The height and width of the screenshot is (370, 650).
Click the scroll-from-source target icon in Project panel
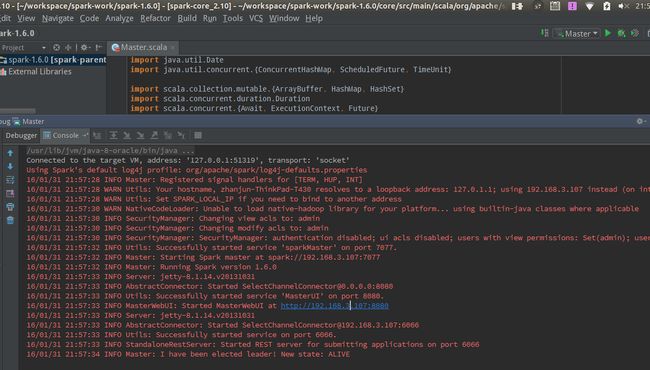pyautogui.click(x=56, y=48)
